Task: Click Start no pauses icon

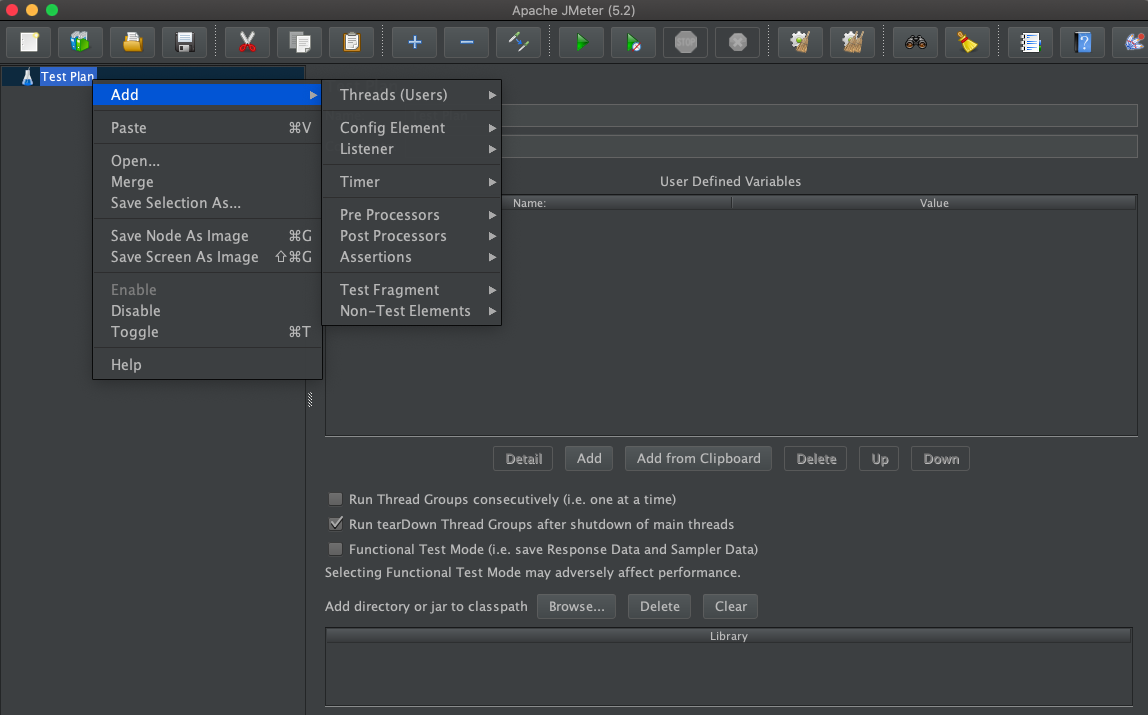Action: point(633,42)
